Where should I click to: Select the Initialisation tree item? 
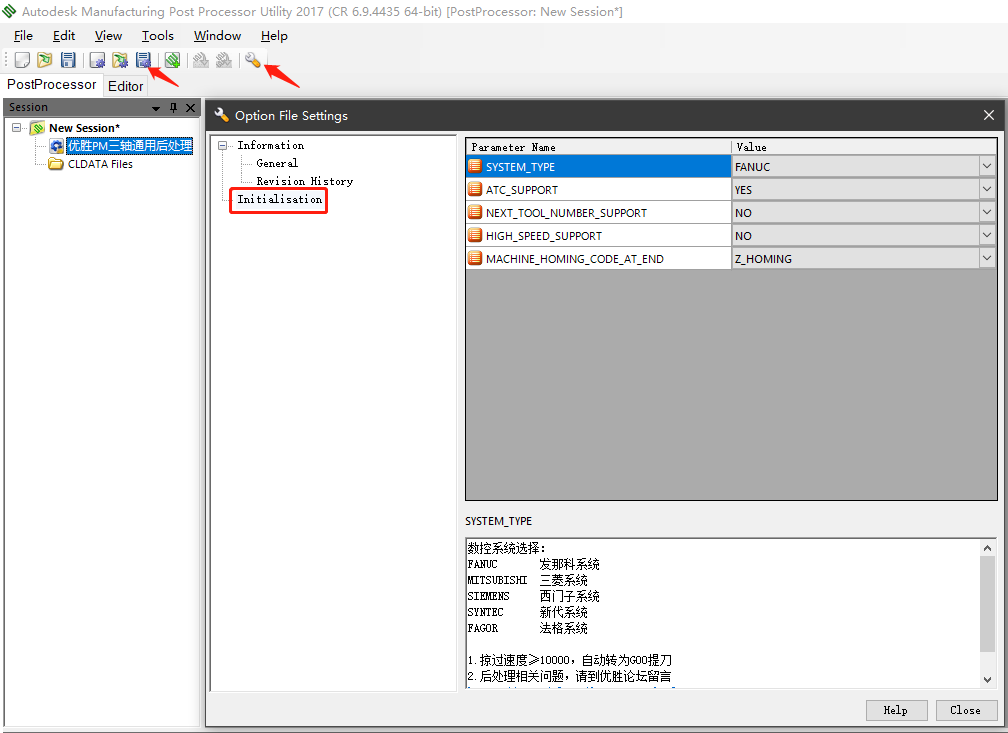[280, 199]
